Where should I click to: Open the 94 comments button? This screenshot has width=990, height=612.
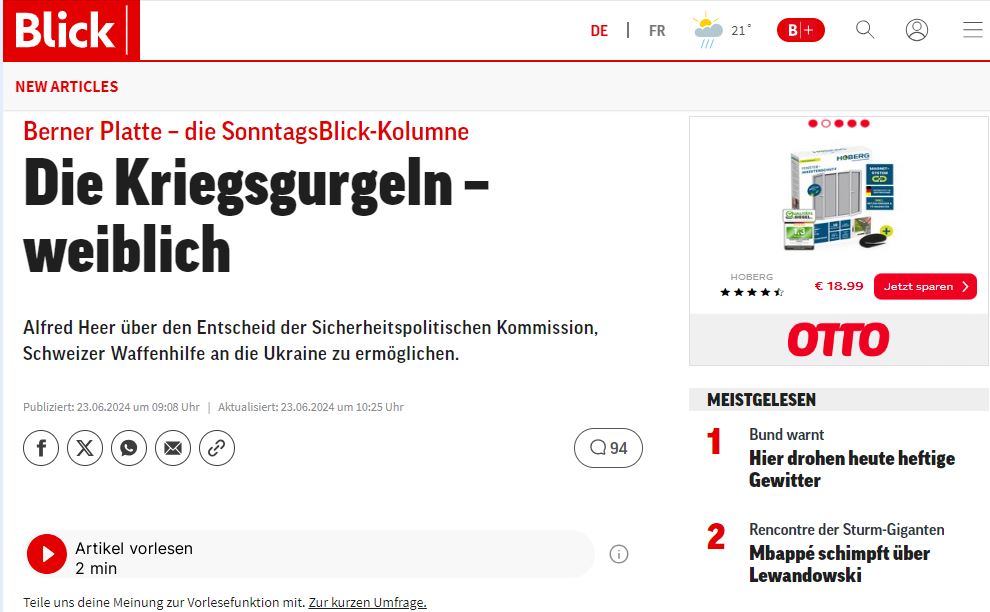(608, 448)
